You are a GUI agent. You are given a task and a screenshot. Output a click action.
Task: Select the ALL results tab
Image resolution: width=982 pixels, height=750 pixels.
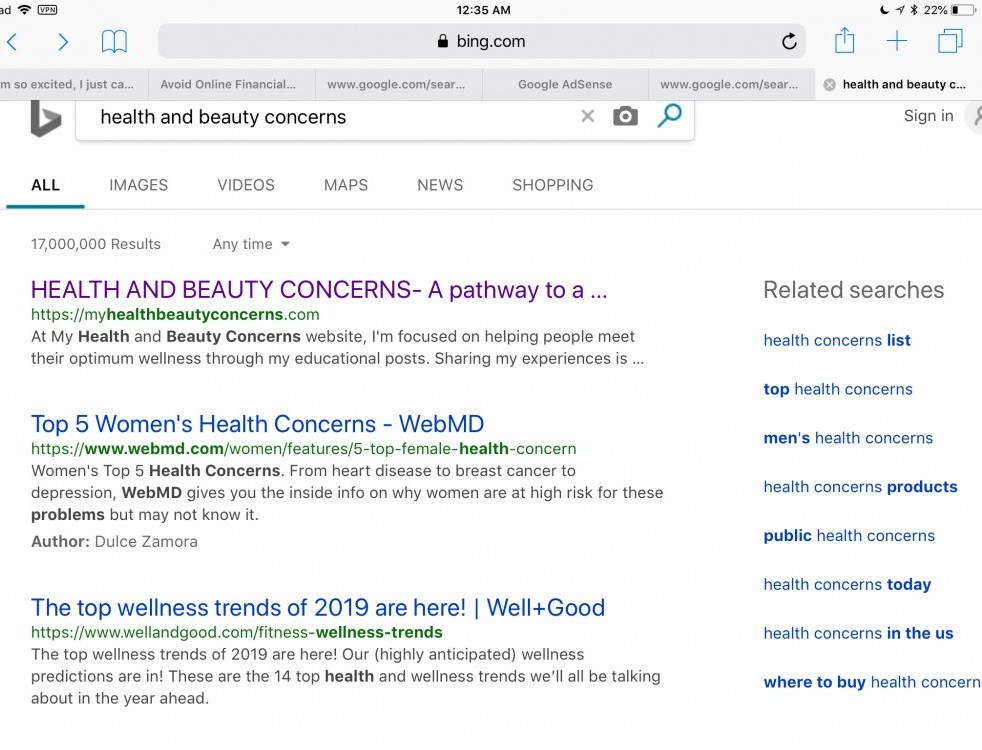(x=46, y=185)
